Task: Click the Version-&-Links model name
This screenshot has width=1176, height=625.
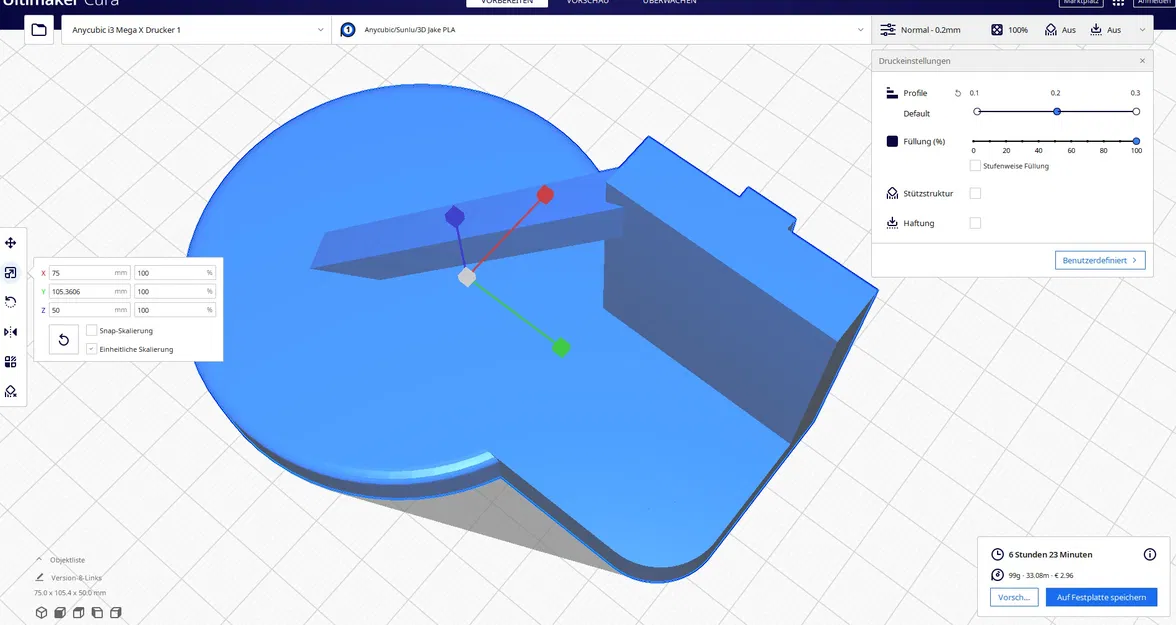Action: (76, 578)
